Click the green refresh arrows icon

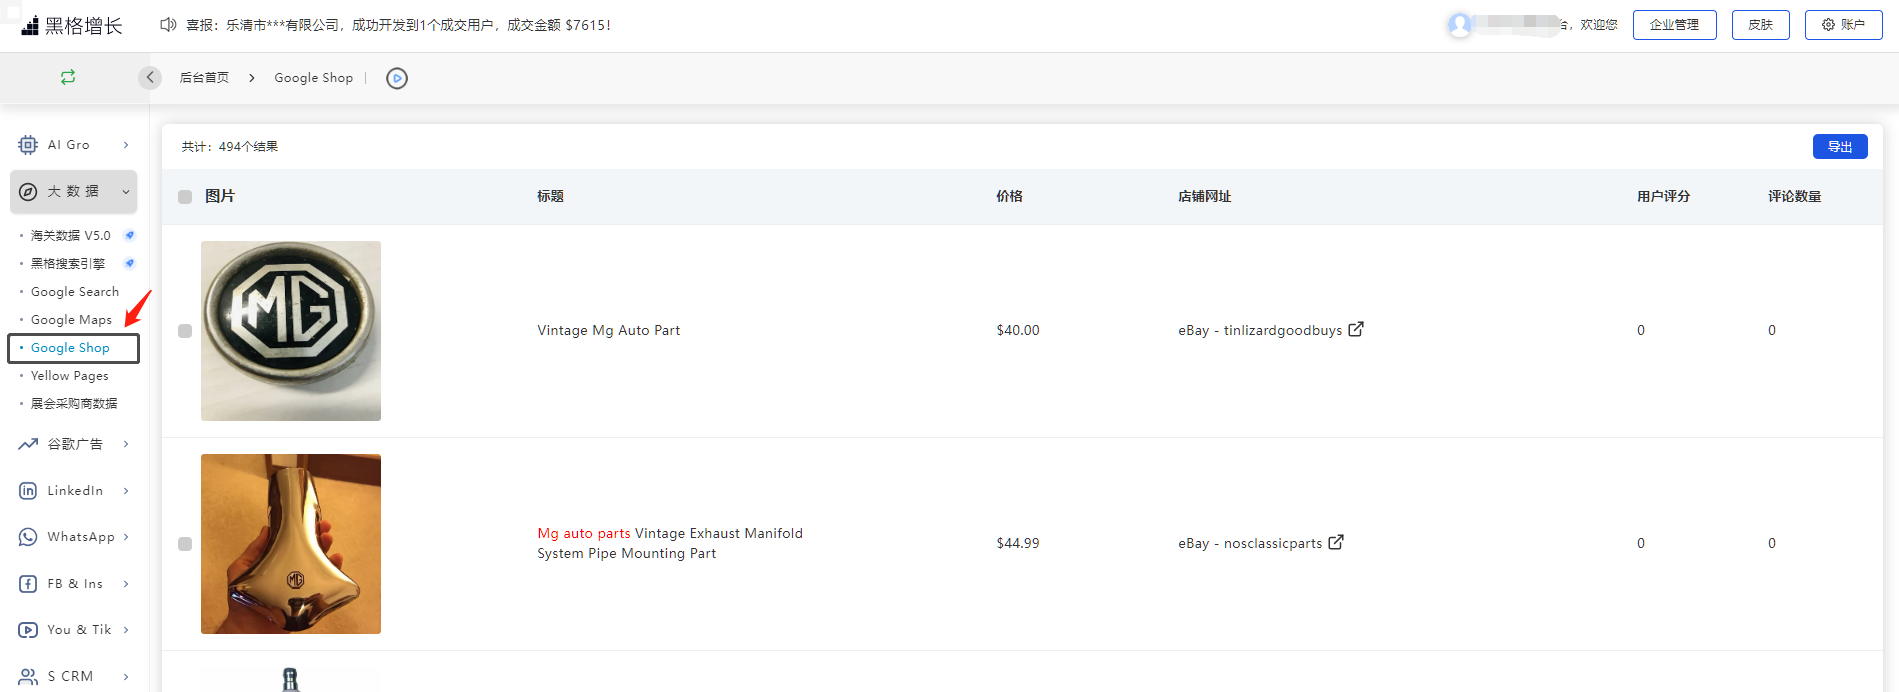68,77
